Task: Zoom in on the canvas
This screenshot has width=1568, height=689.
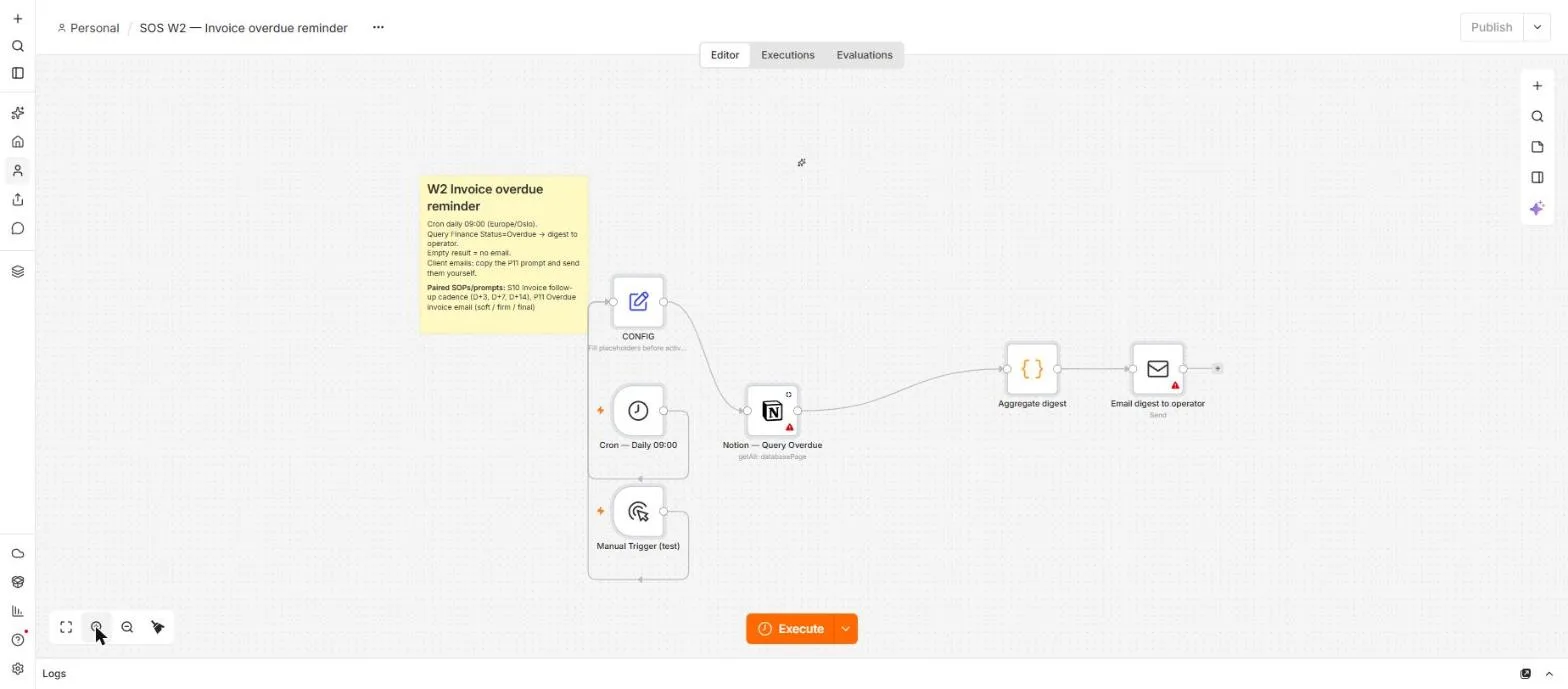Action: (96, 628)
